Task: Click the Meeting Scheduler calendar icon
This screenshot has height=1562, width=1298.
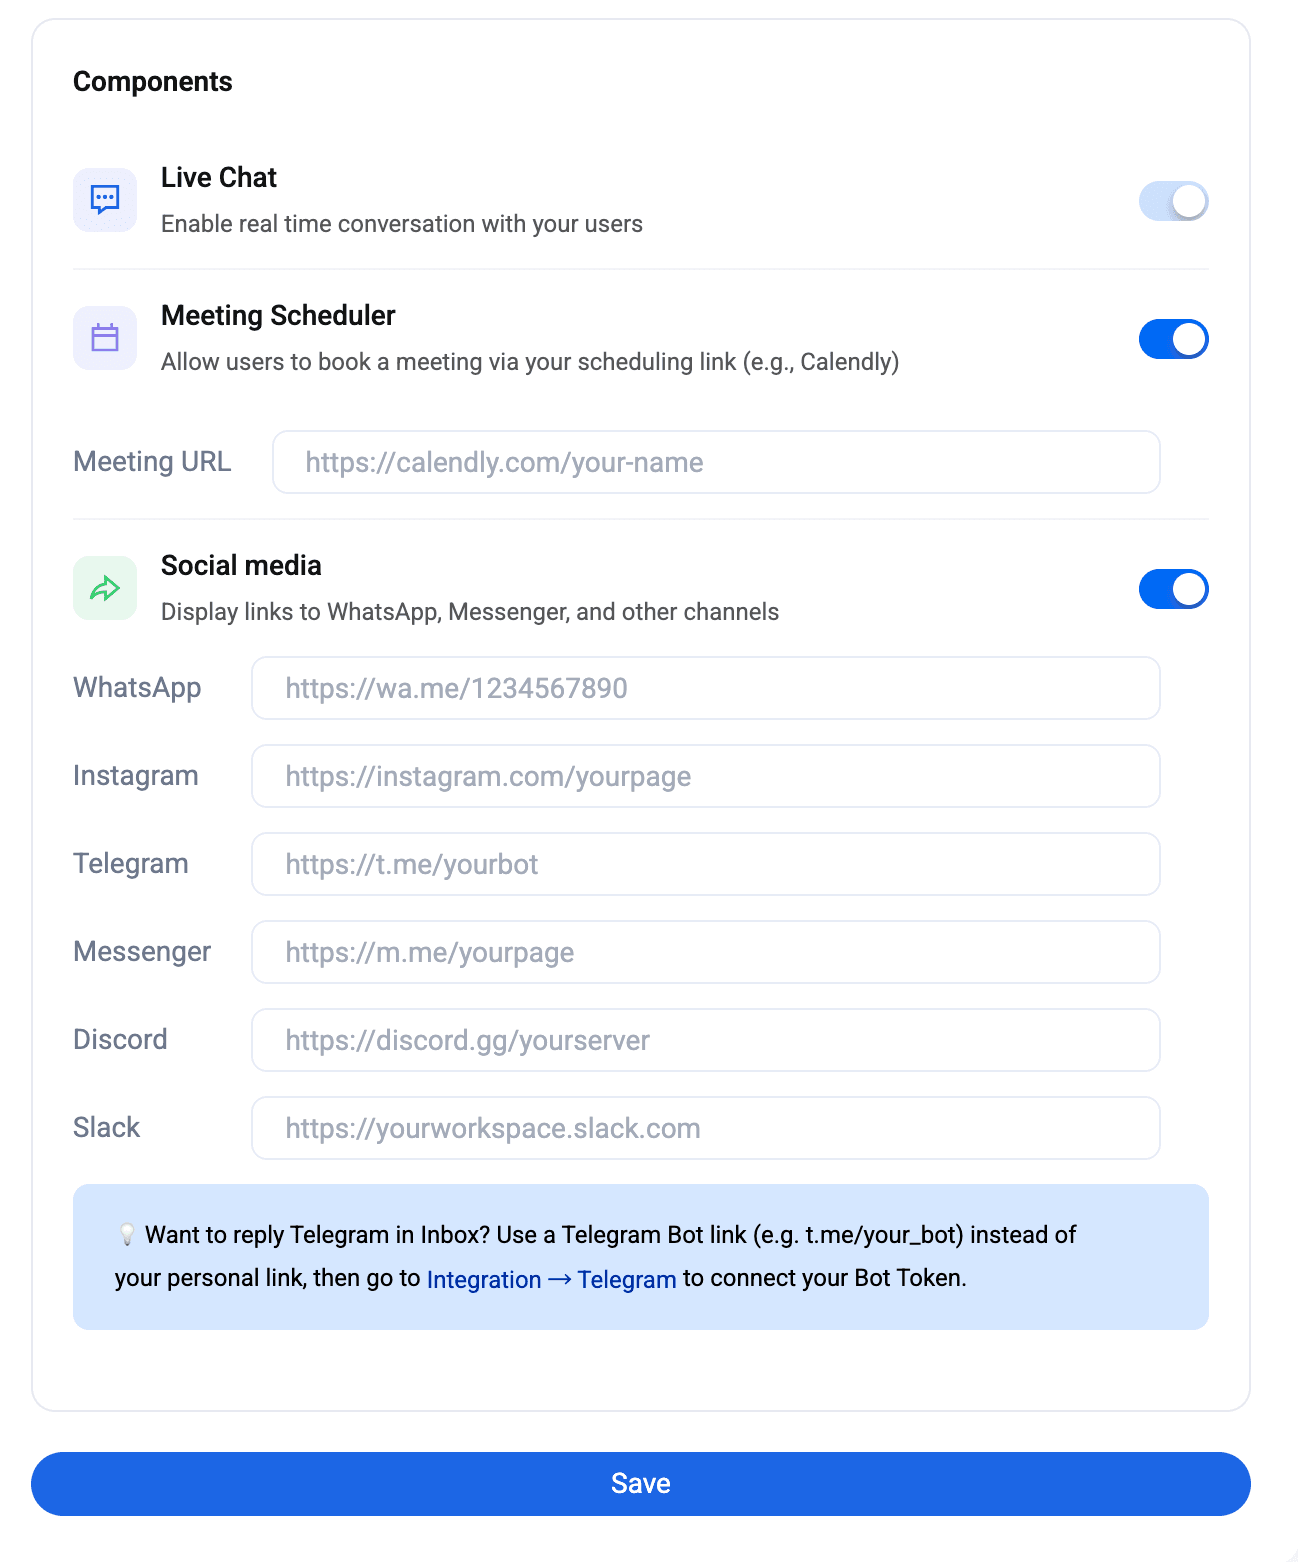Action: (105, 338)
